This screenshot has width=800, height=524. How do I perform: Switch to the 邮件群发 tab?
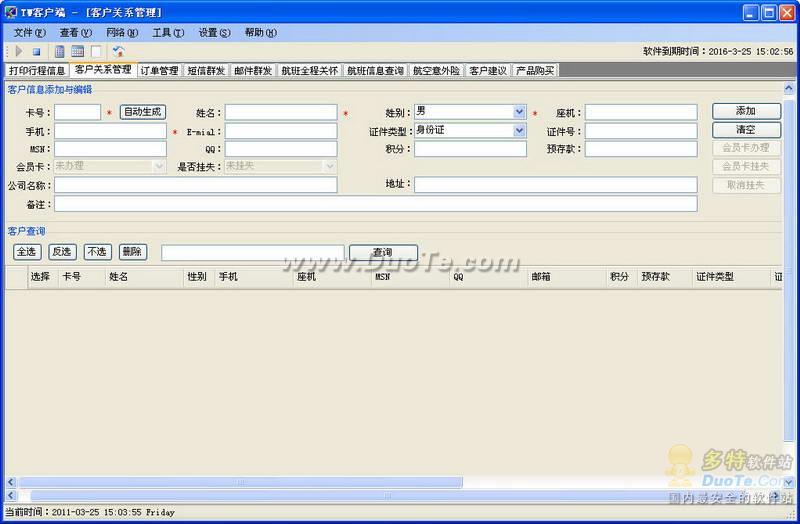click(253, 70)
